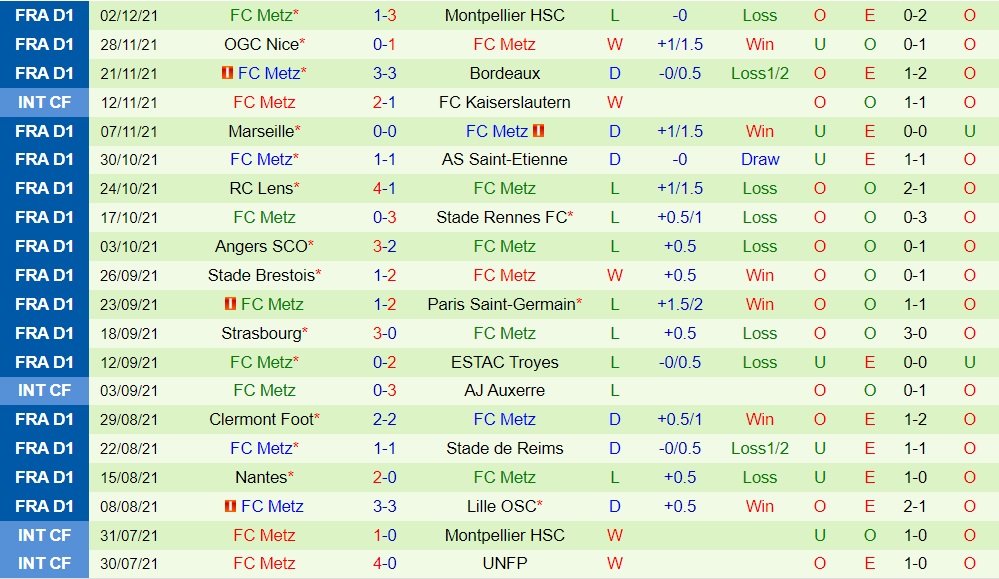This screenshot has width=999, height=579.
Task: Click the 3-2 score of the Angers SCO match
Action: [384, 246]
